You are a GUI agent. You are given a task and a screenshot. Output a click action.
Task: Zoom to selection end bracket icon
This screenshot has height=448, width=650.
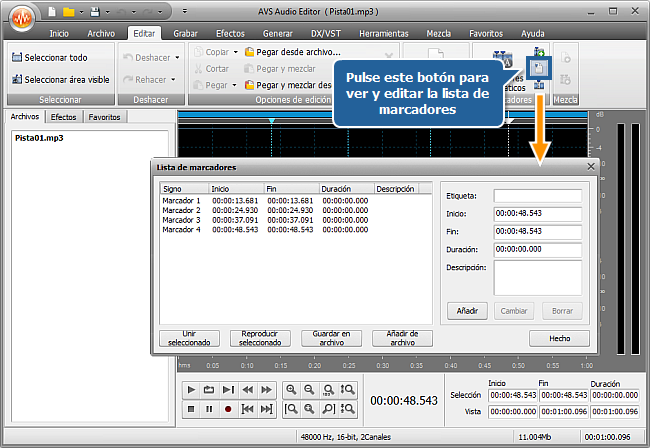[x=328, y=409]
